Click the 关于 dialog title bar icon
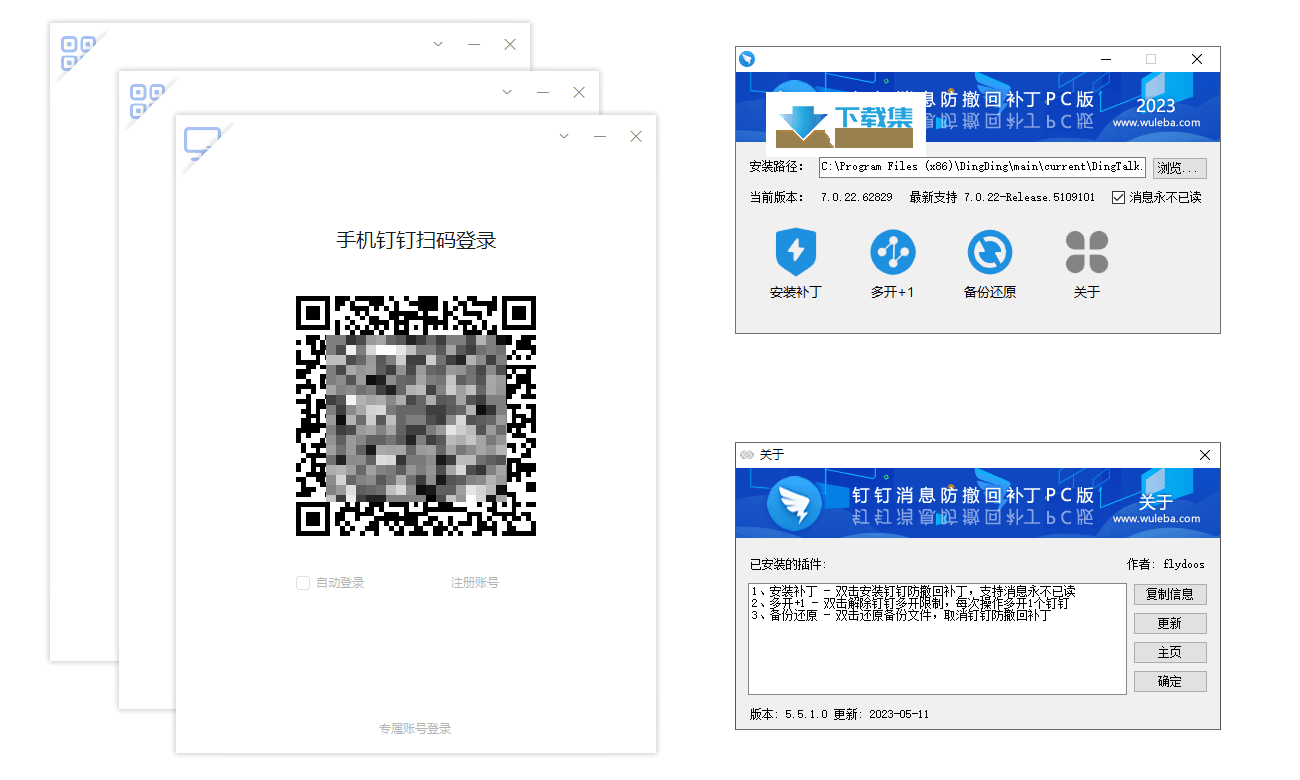This screenshot has height=780, width=1300. pos(747,455)
